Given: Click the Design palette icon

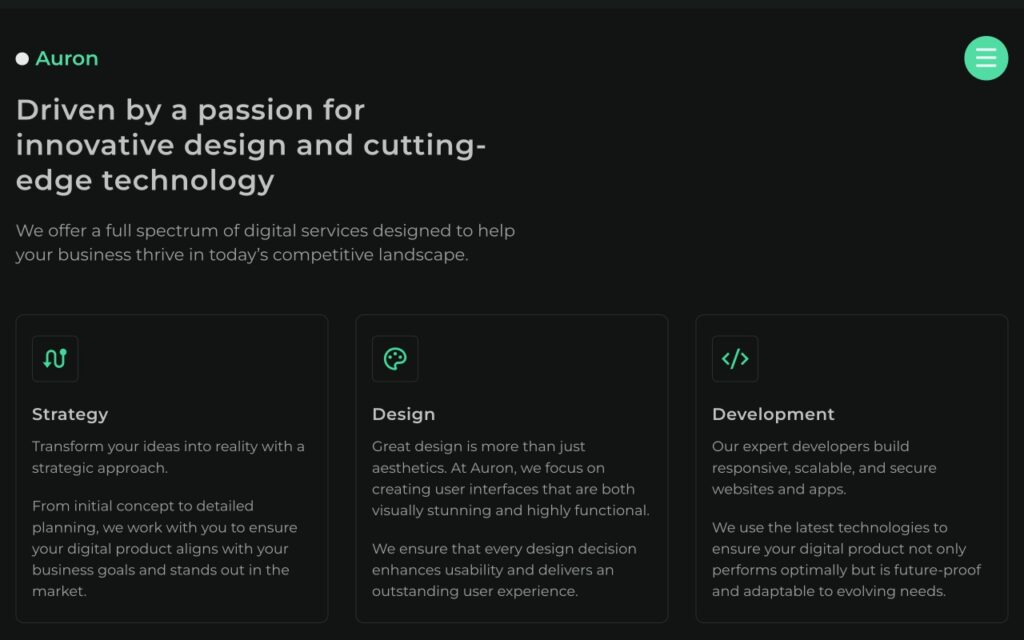Looking at the screenshot, I should point(395,359).
